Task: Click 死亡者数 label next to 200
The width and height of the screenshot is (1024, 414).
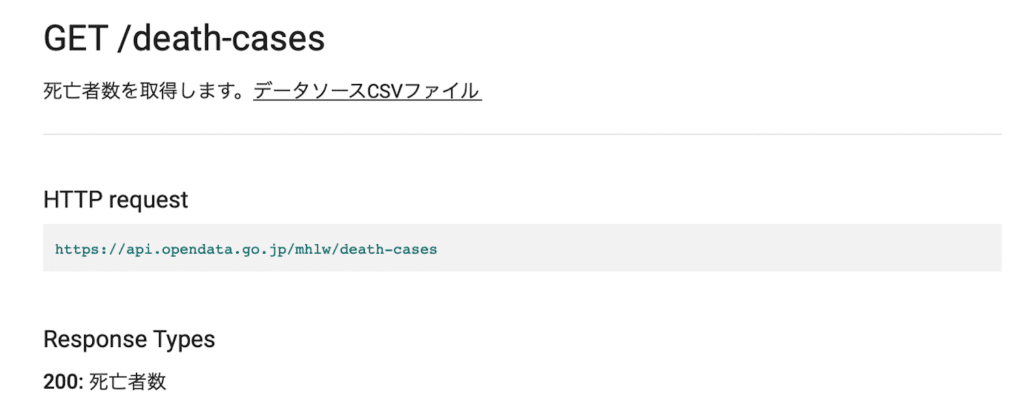Action: pos(127,382)
